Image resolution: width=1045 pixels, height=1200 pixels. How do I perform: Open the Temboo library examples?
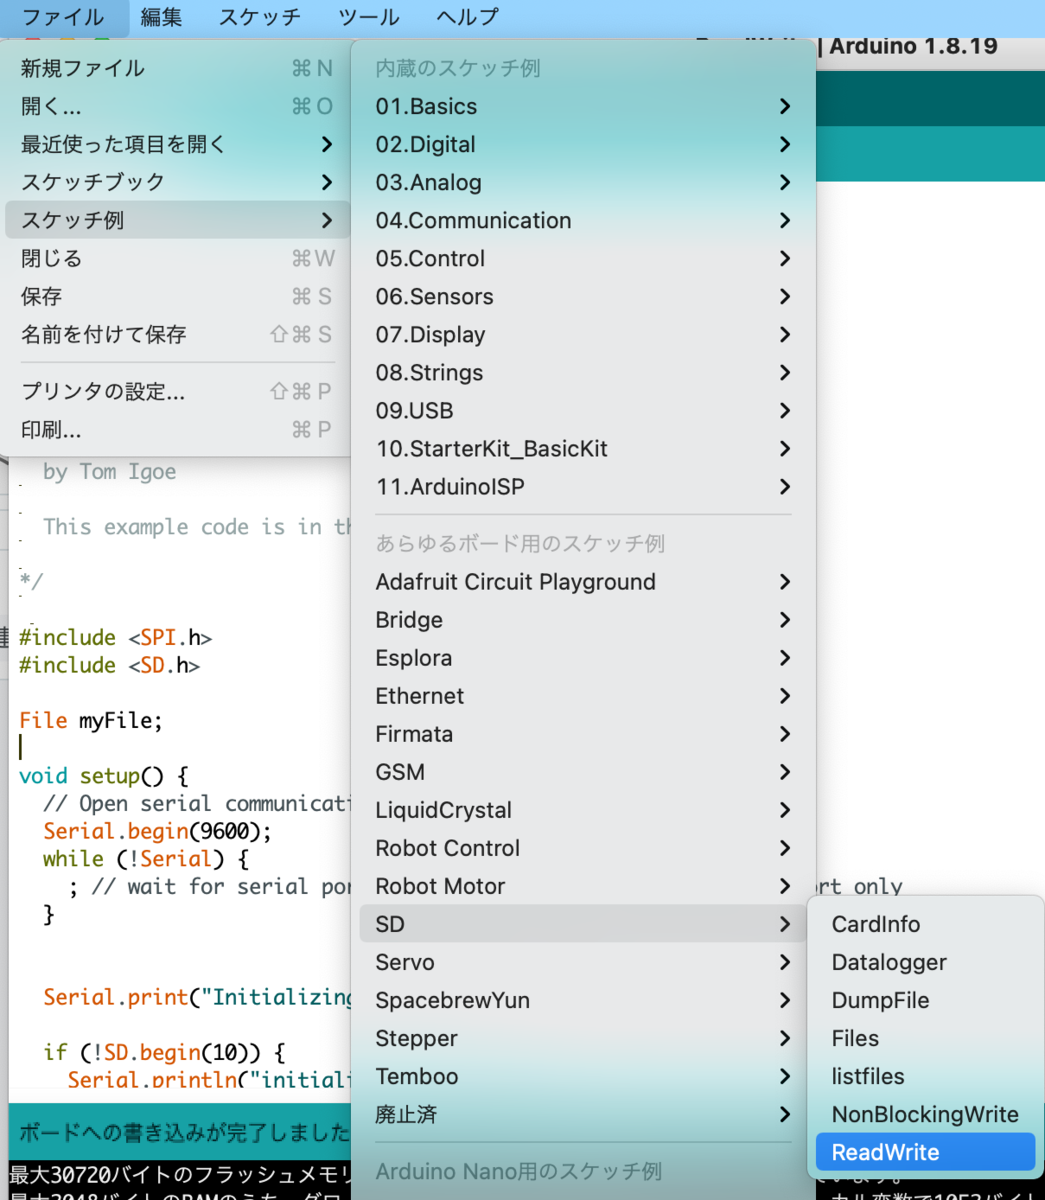(x=583, y=1076)
